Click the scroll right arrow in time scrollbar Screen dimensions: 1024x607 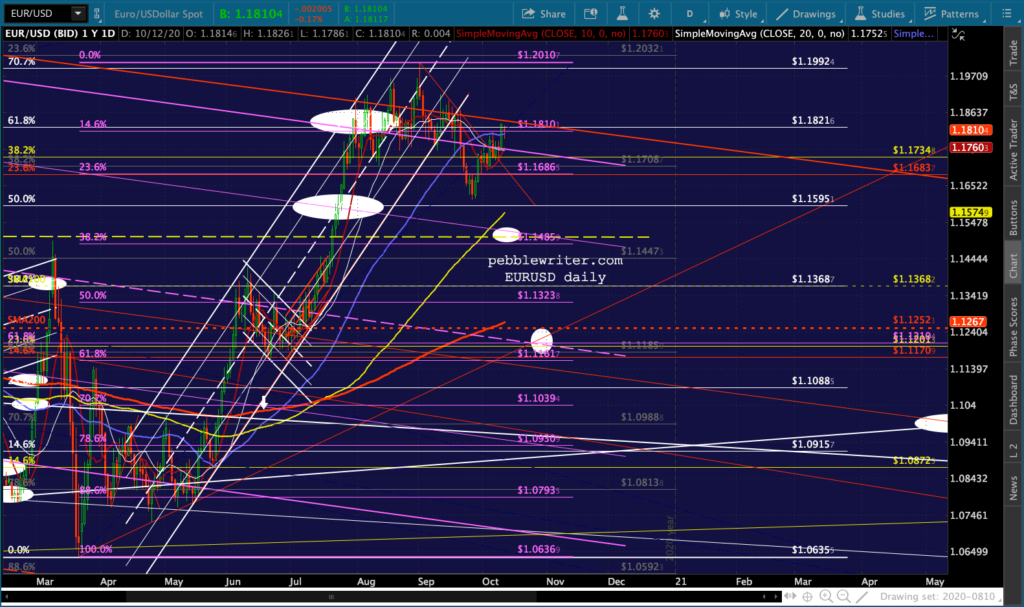[x=776, y=597]
